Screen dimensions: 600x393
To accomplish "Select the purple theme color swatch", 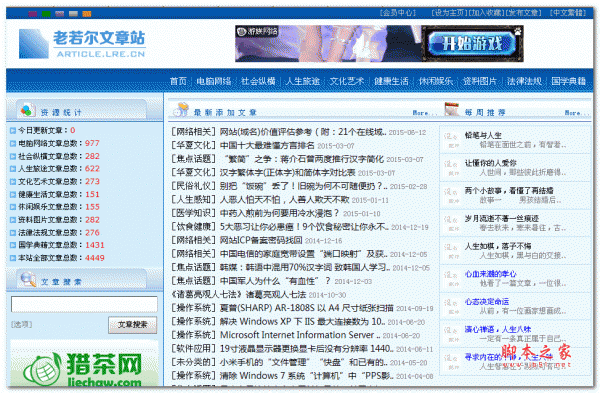I will tap(33, 14).
